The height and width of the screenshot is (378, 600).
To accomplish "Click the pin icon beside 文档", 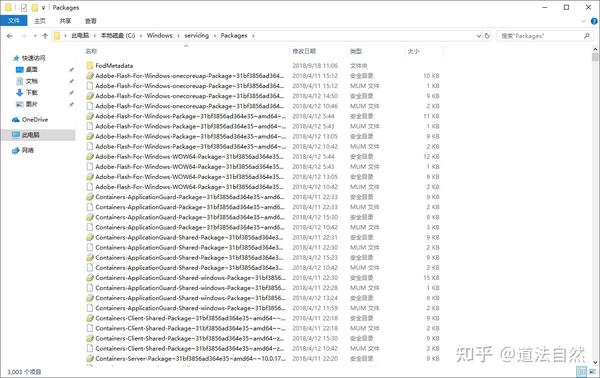I will pos(71,81).
